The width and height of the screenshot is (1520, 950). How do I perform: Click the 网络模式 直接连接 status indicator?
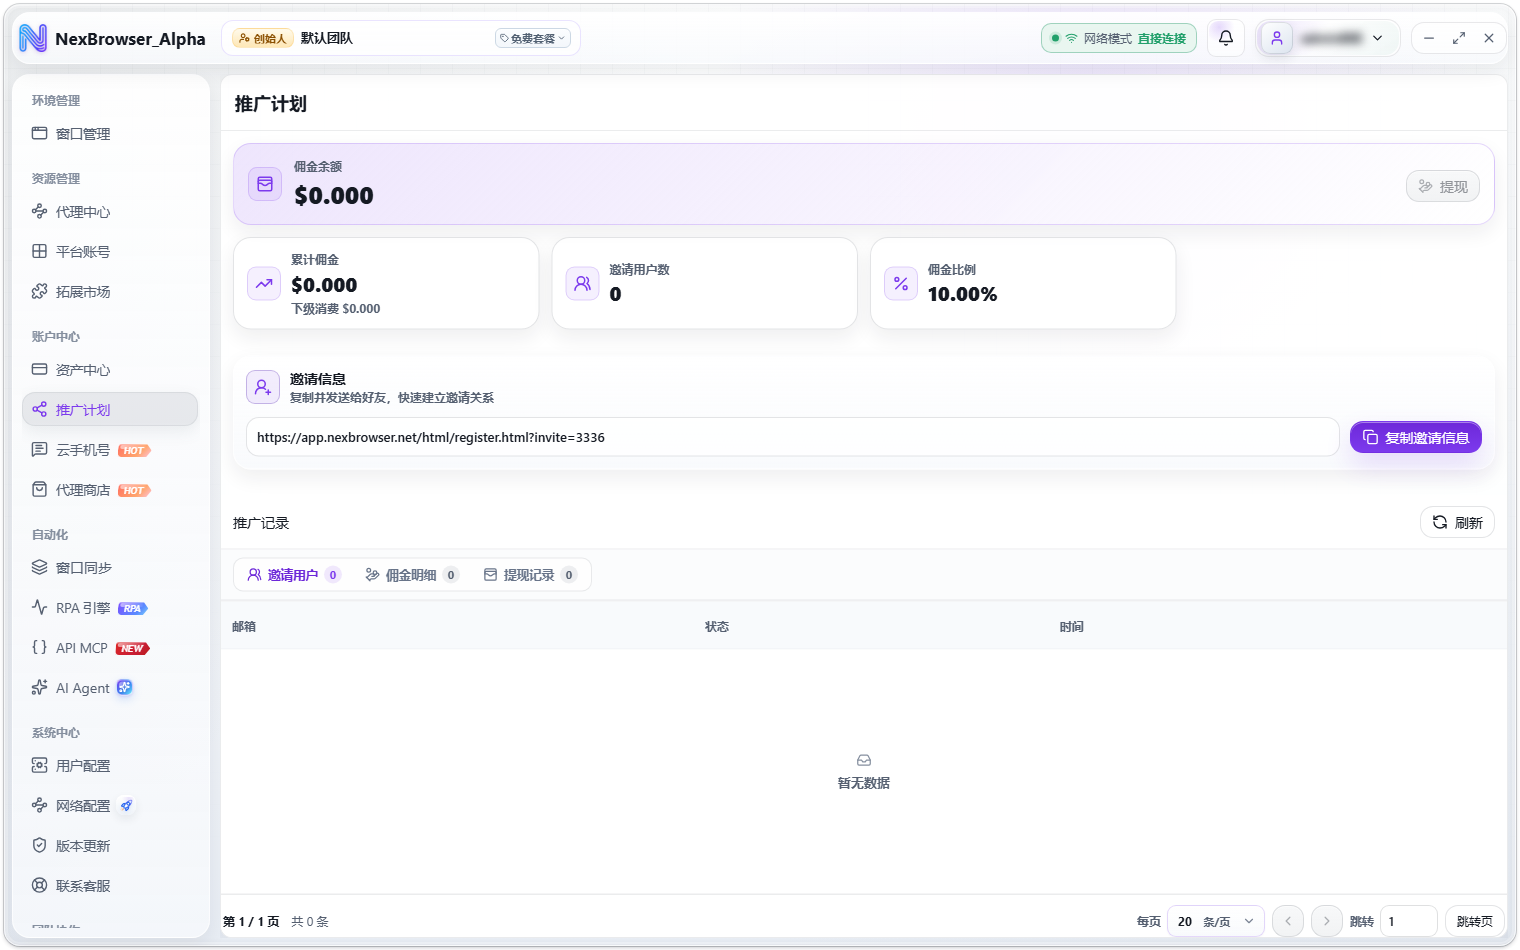point(1119,38)
